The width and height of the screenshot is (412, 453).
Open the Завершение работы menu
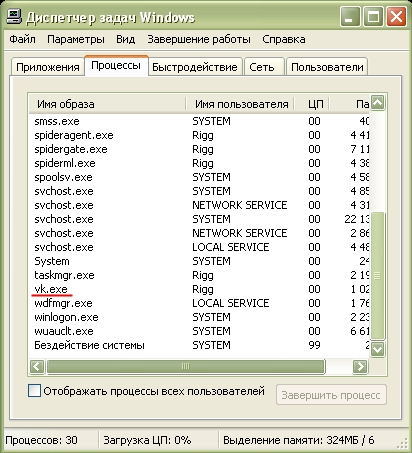[x=199, y=39]
